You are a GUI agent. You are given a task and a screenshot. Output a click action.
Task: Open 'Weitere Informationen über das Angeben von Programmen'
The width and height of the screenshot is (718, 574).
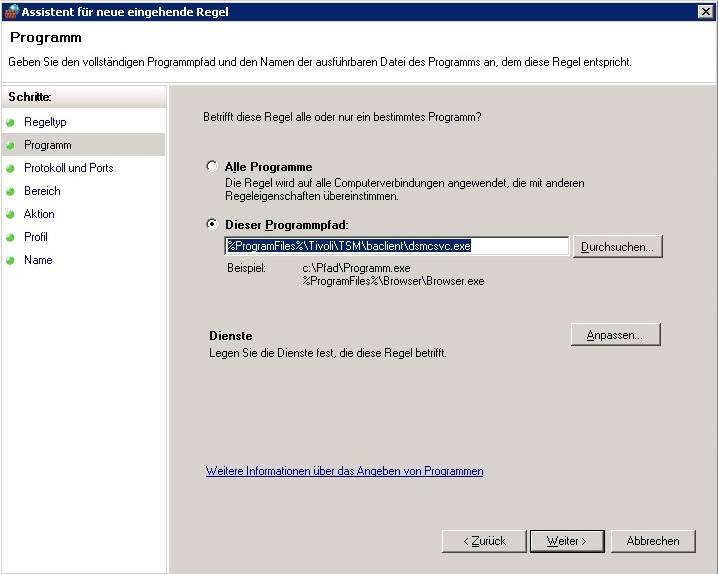(x=344, y=471)
